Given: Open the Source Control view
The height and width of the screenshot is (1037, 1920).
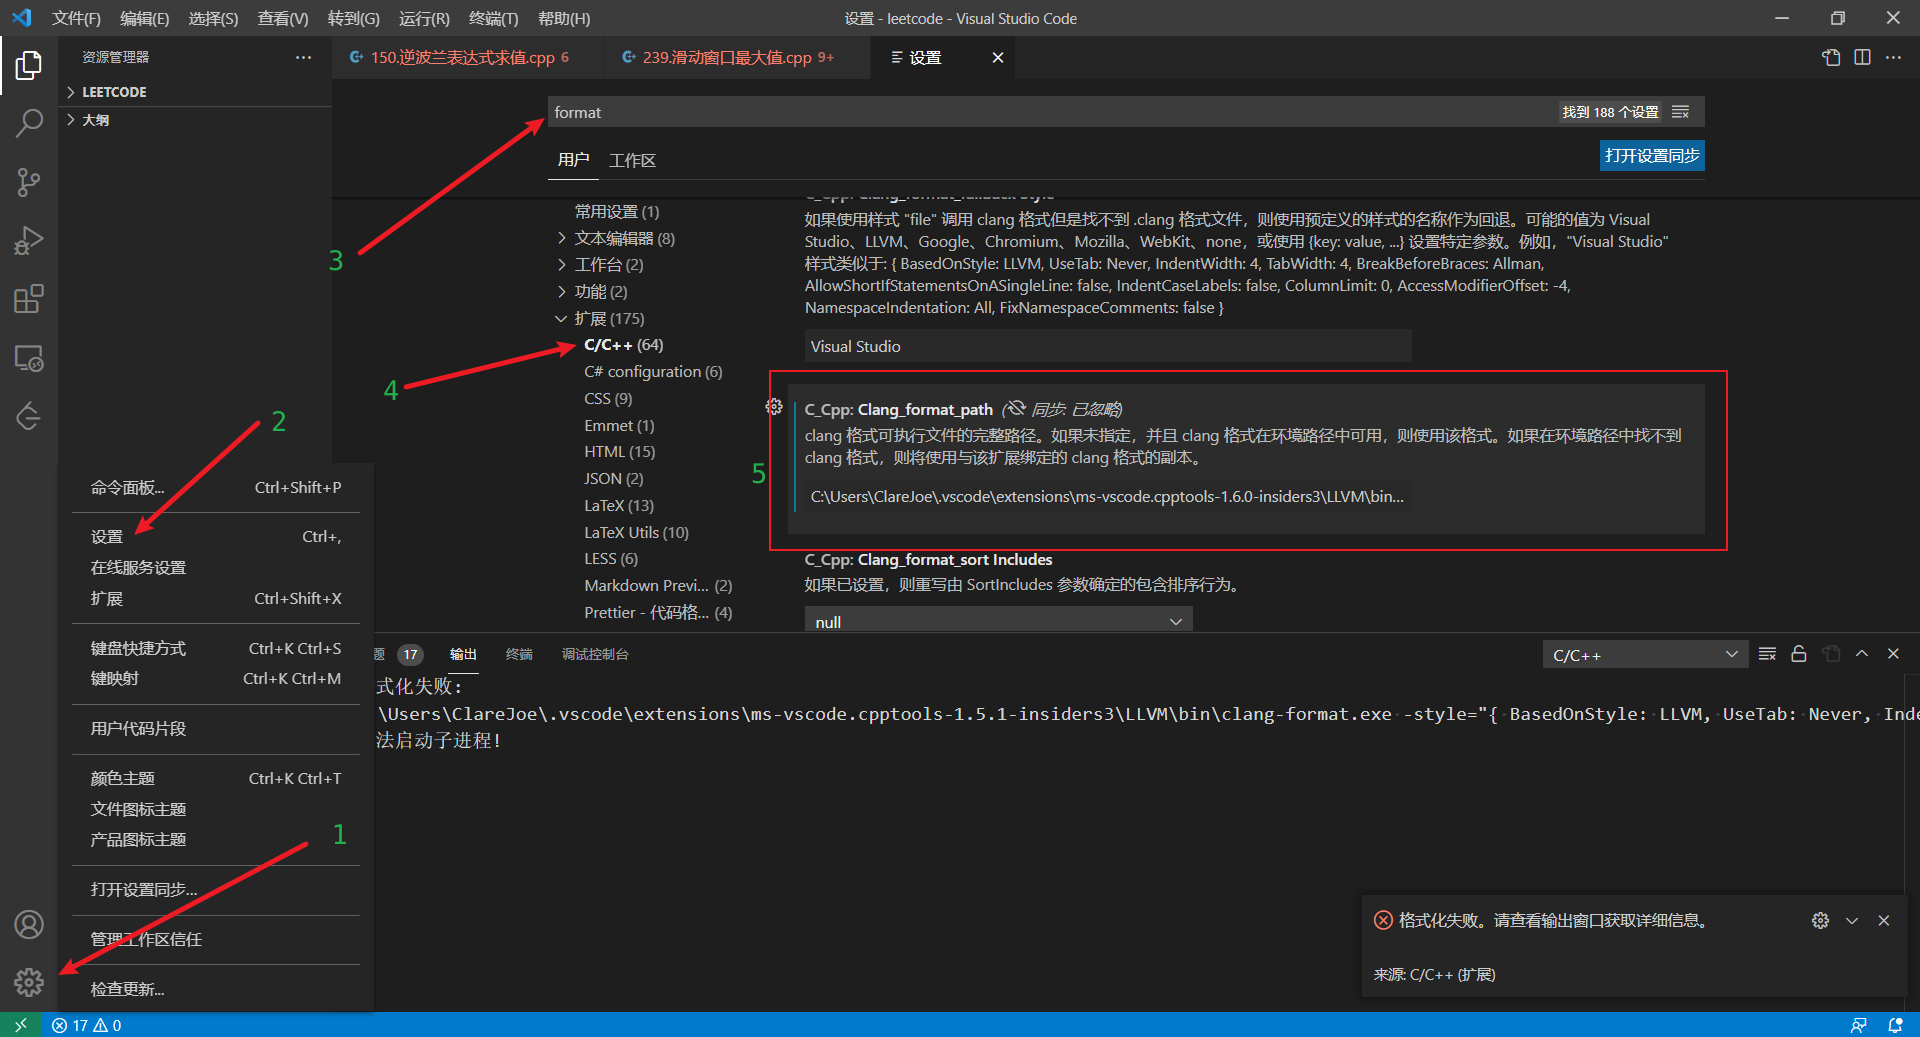Looking at the screenshot, I should (29, 182).
